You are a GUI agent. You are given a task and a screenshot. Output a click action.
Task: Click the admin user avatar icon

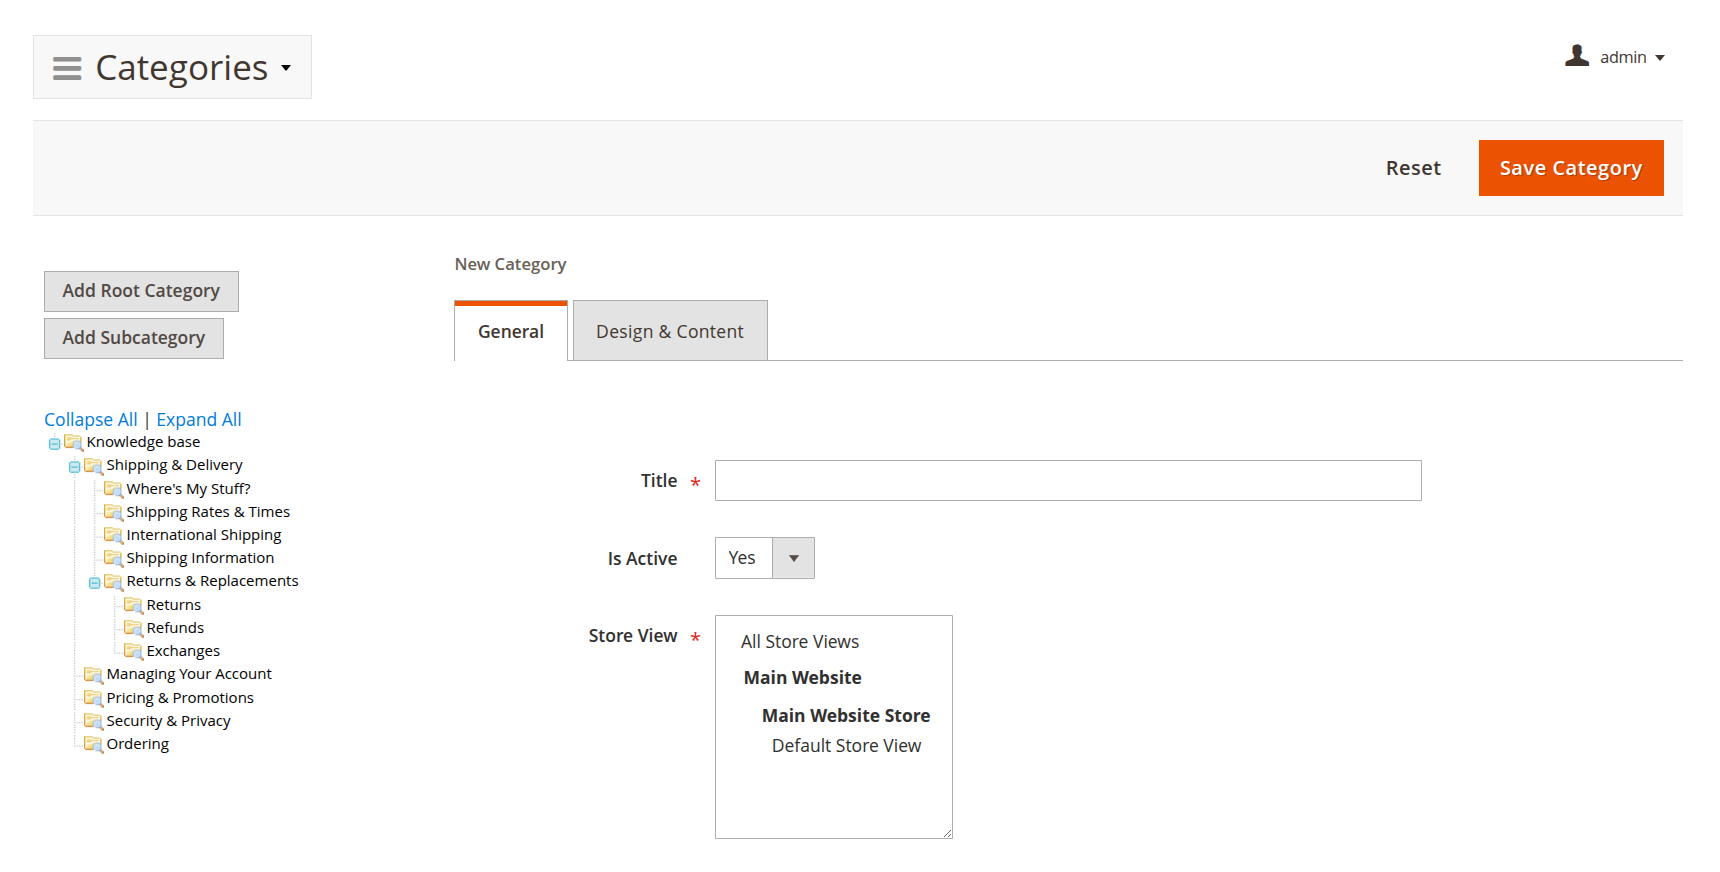click(x=1577, y=56)
